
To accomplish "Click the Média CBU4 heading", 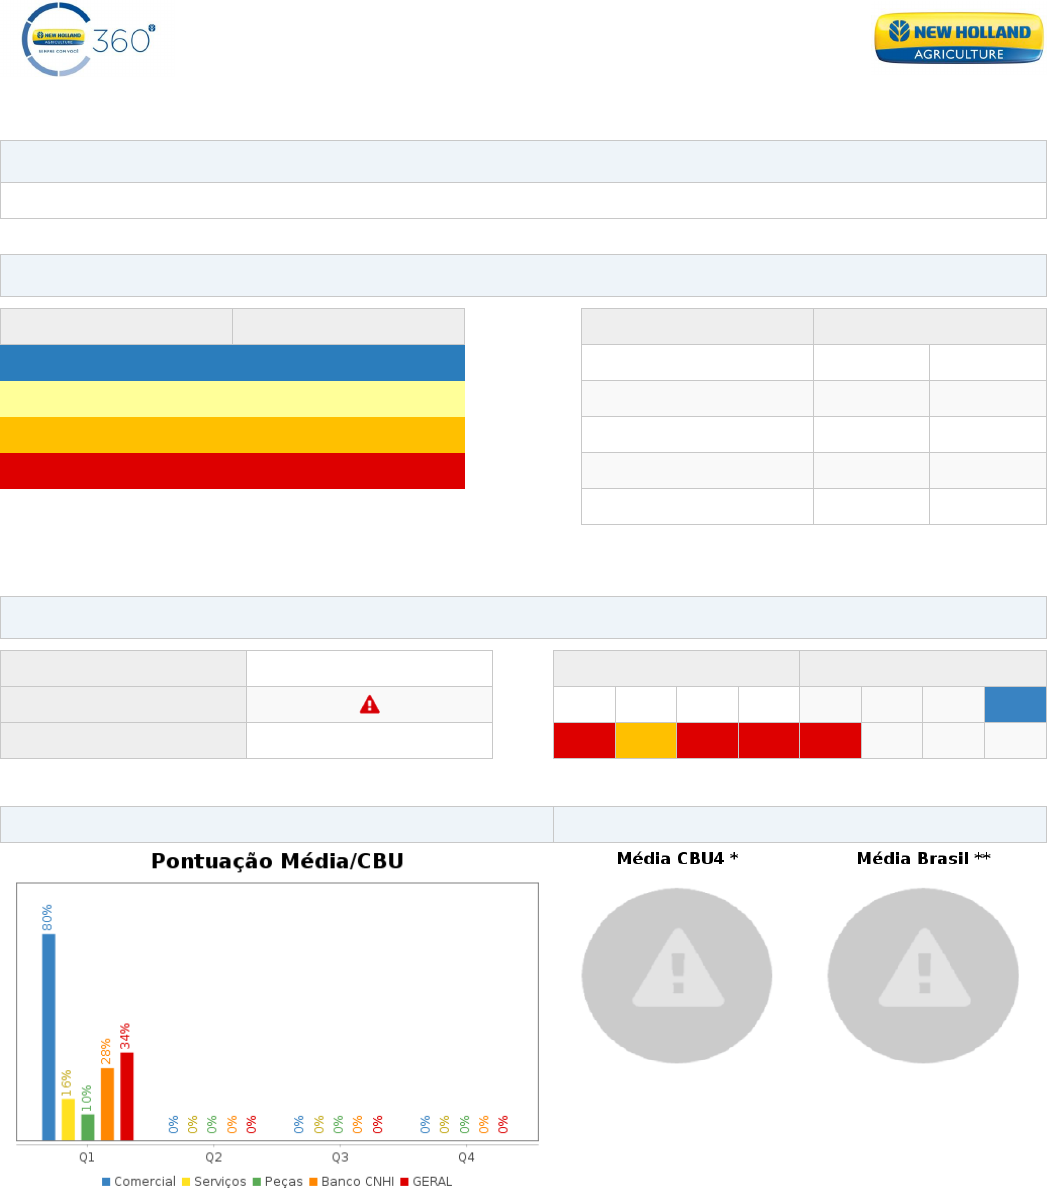I will tap(677, 859).
